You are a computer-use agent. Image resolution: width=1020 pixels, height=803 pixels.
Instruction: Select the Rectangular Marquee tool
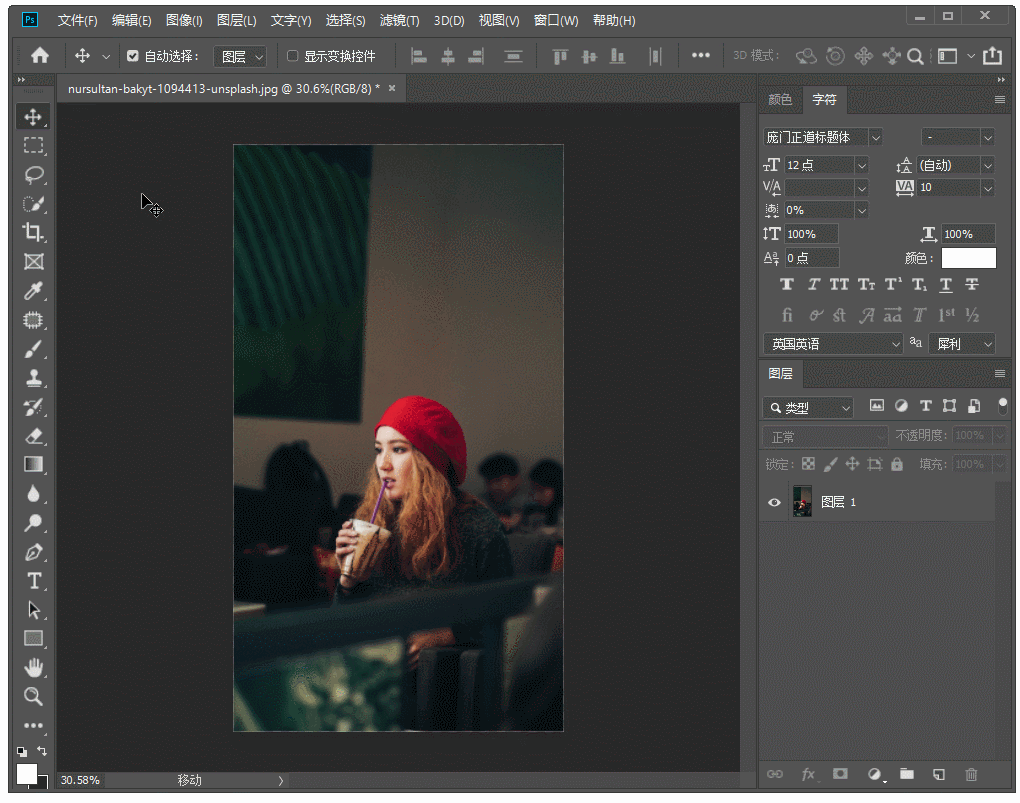click(33, 145)
